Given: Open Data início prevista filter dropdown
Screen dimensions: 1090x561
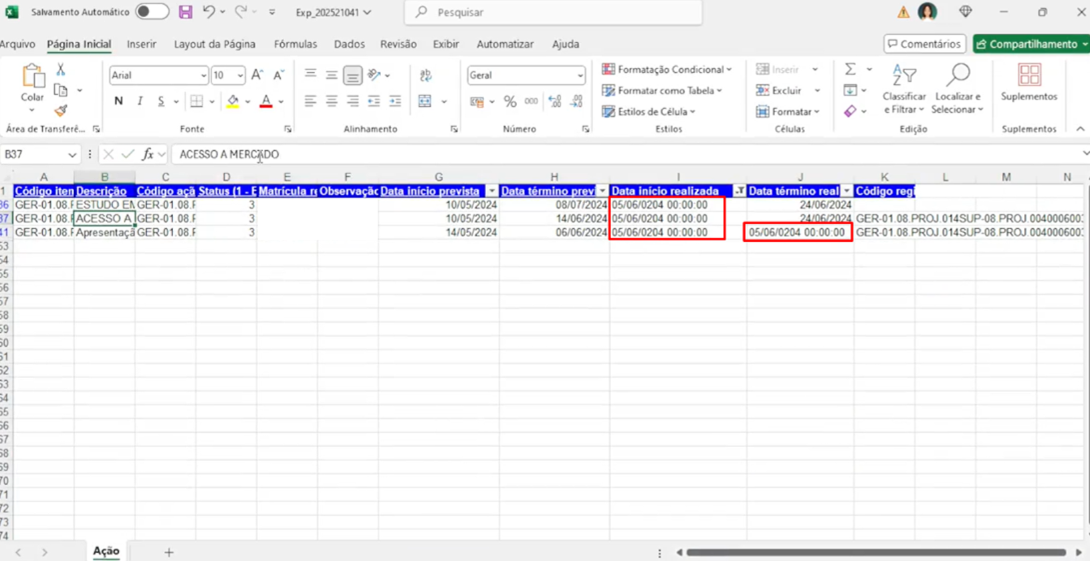Looking at the screenshot, I should click(x=492, y=190).
